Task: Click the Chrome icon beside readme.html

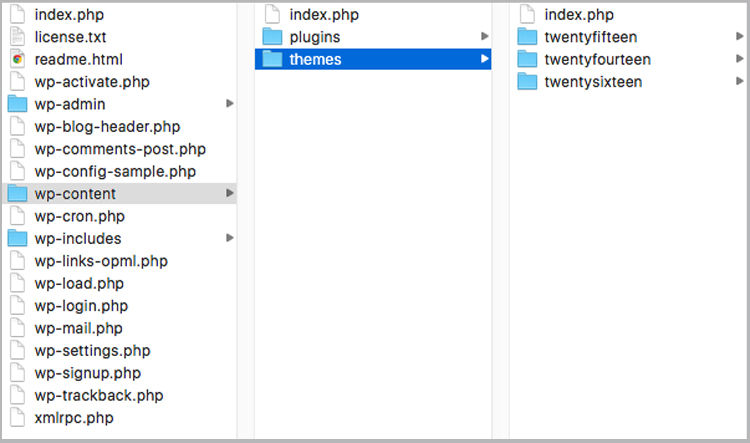Action: 18,59
